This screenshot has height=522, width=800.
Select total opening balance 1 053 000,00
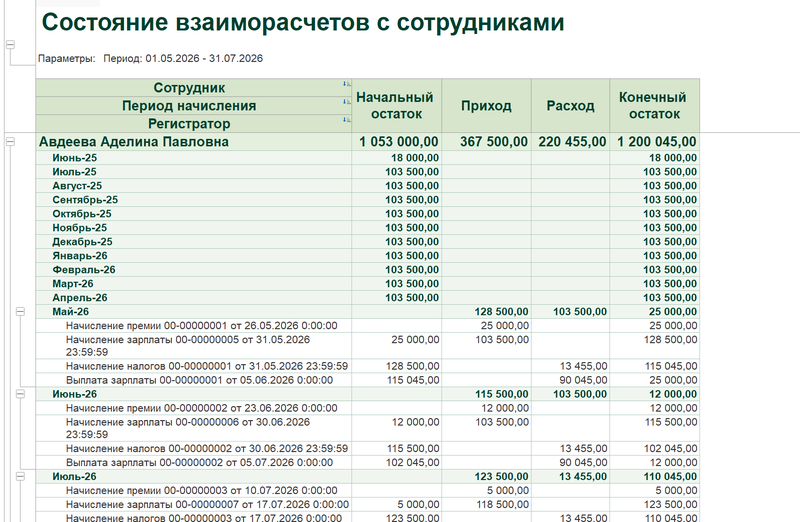coord(396,142)
